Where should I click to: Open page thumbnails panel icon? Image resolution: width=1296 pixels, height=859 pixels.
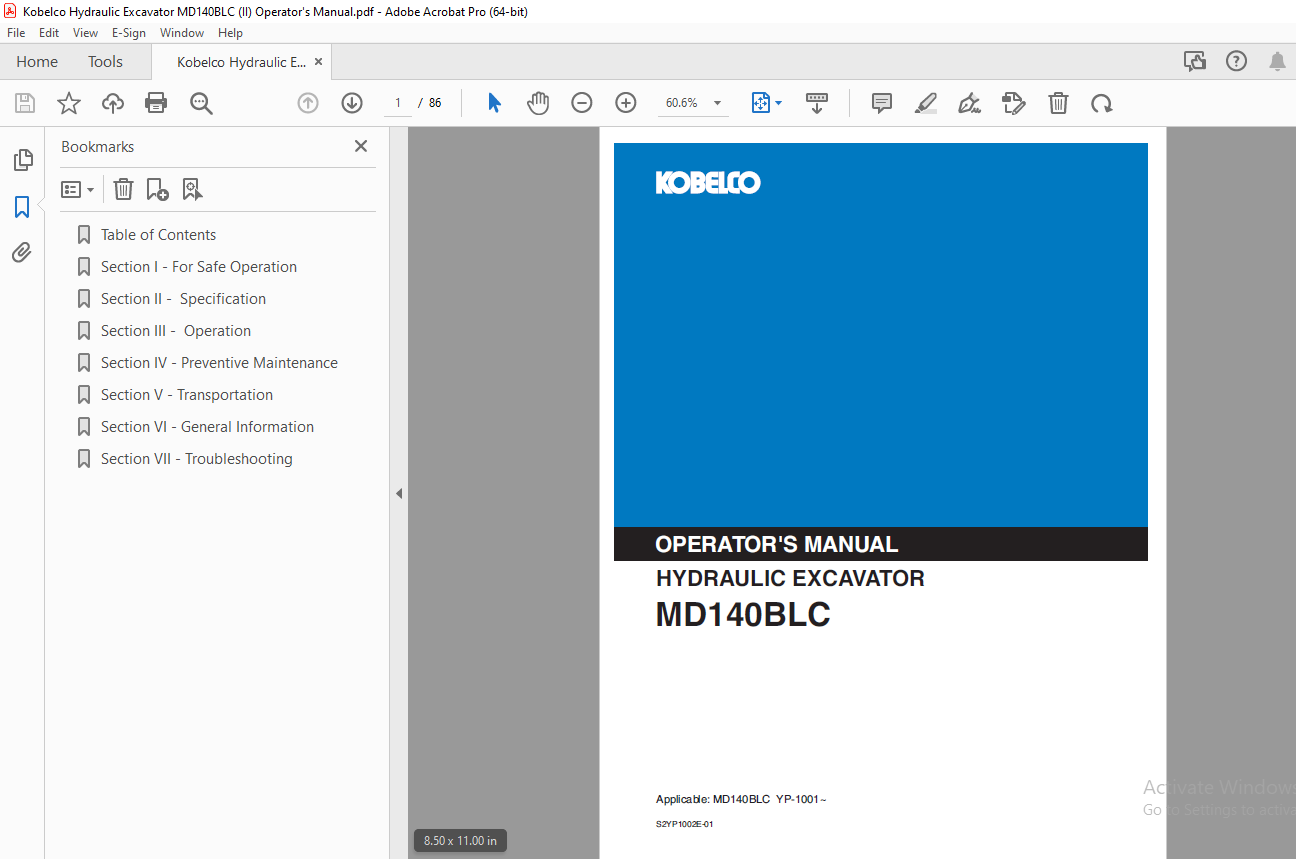(22, 159)
